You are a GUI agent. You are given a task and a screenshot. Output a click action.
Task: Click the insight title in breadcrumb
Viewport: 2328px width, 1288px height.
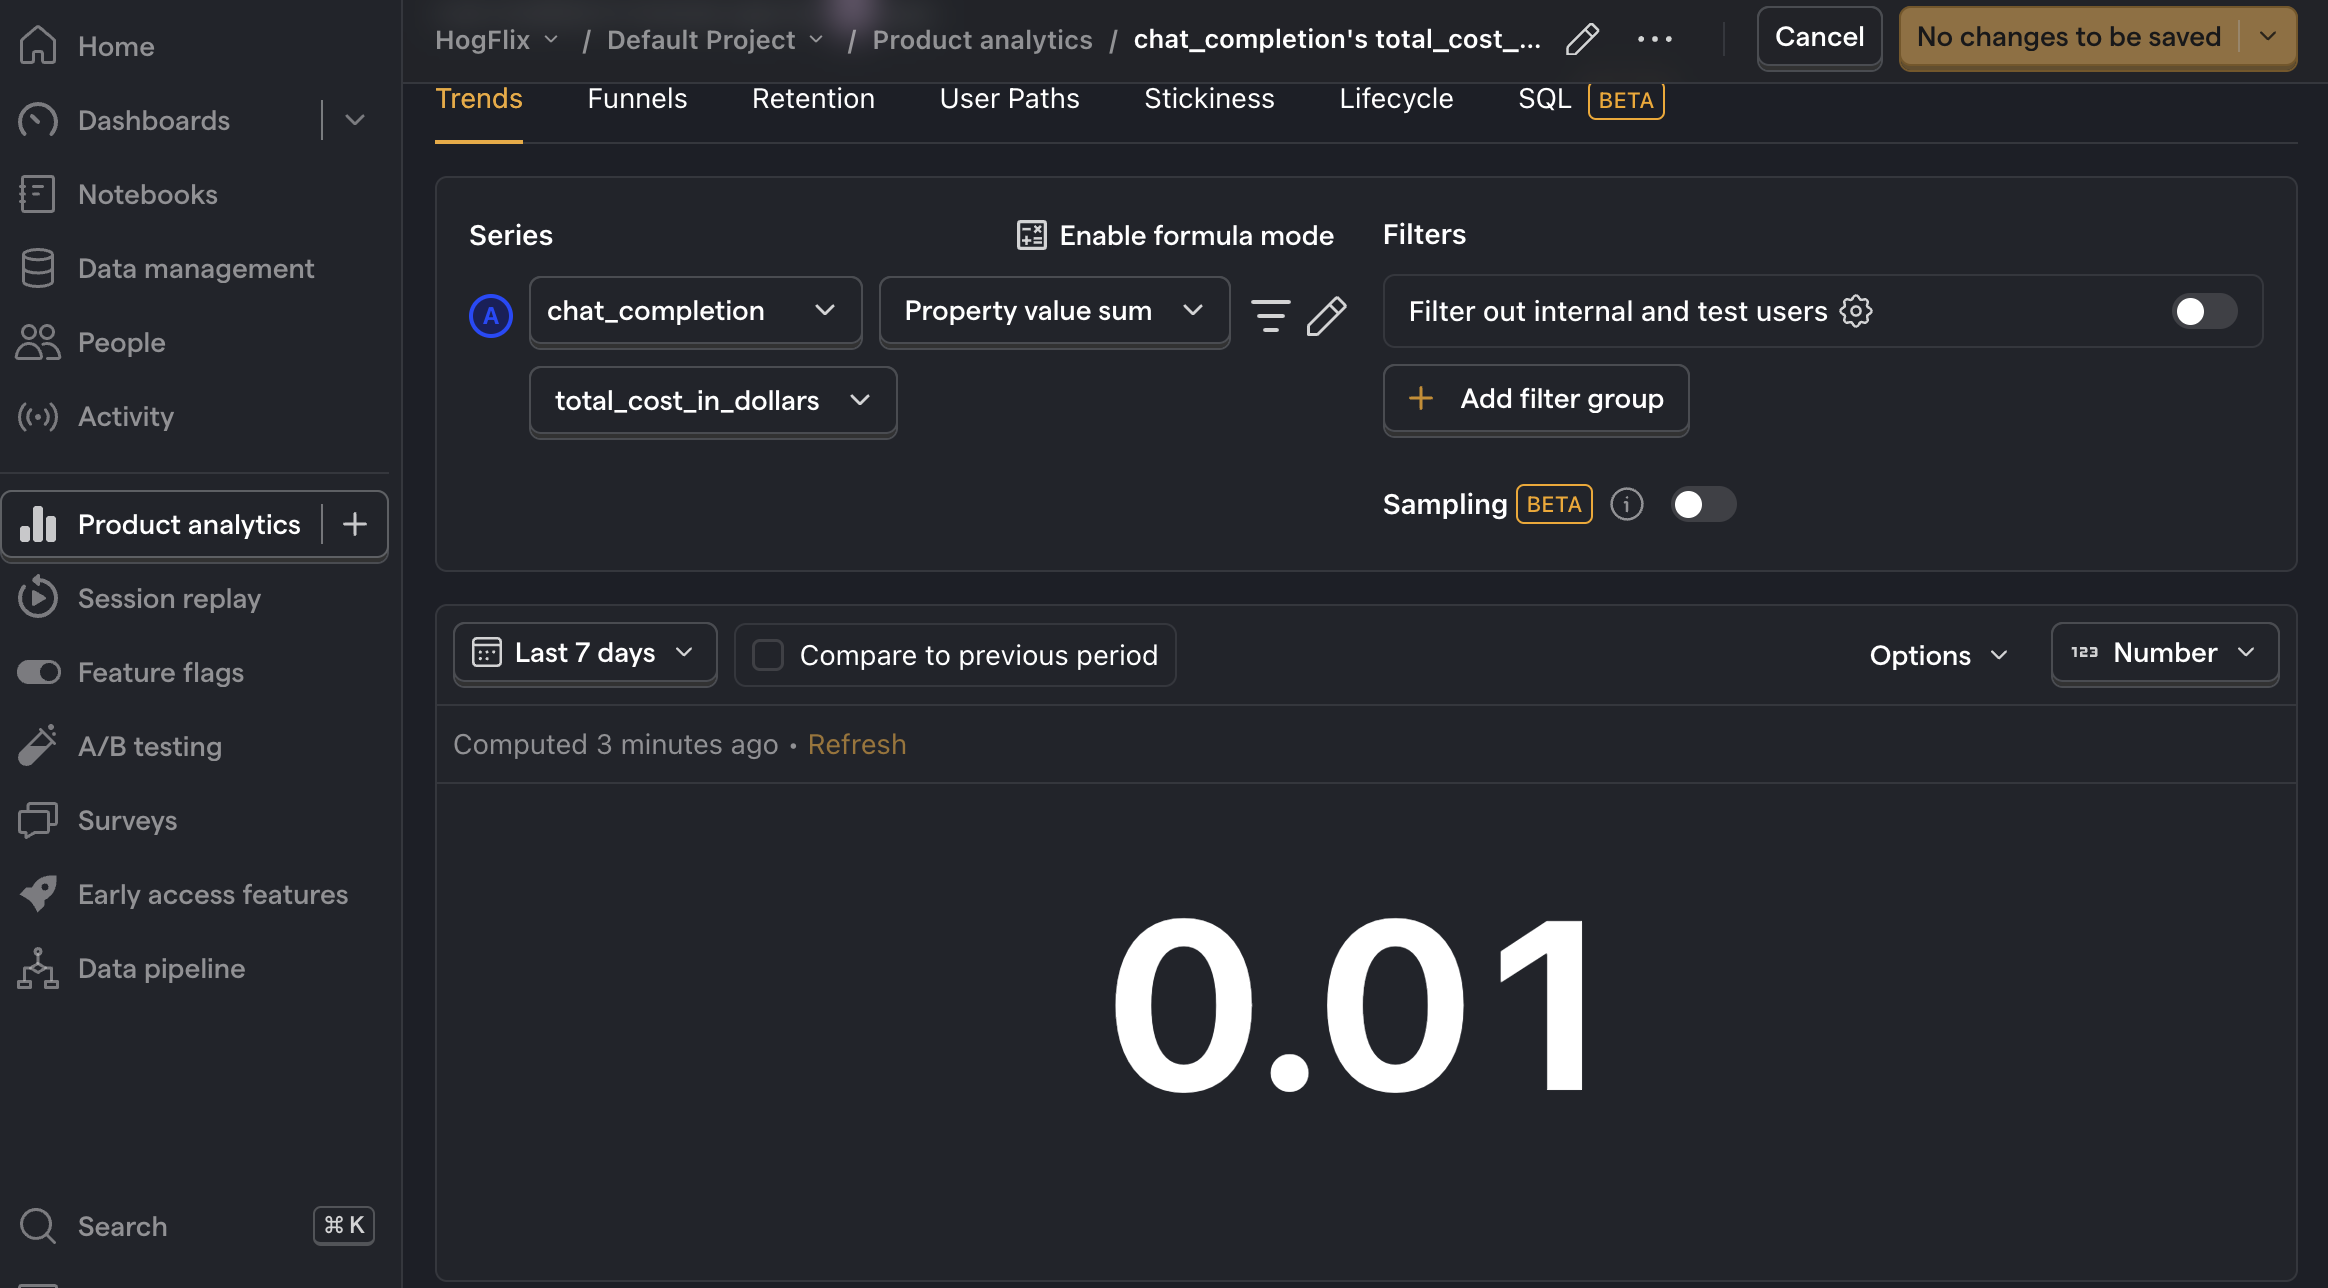[x=1337, y=40]
